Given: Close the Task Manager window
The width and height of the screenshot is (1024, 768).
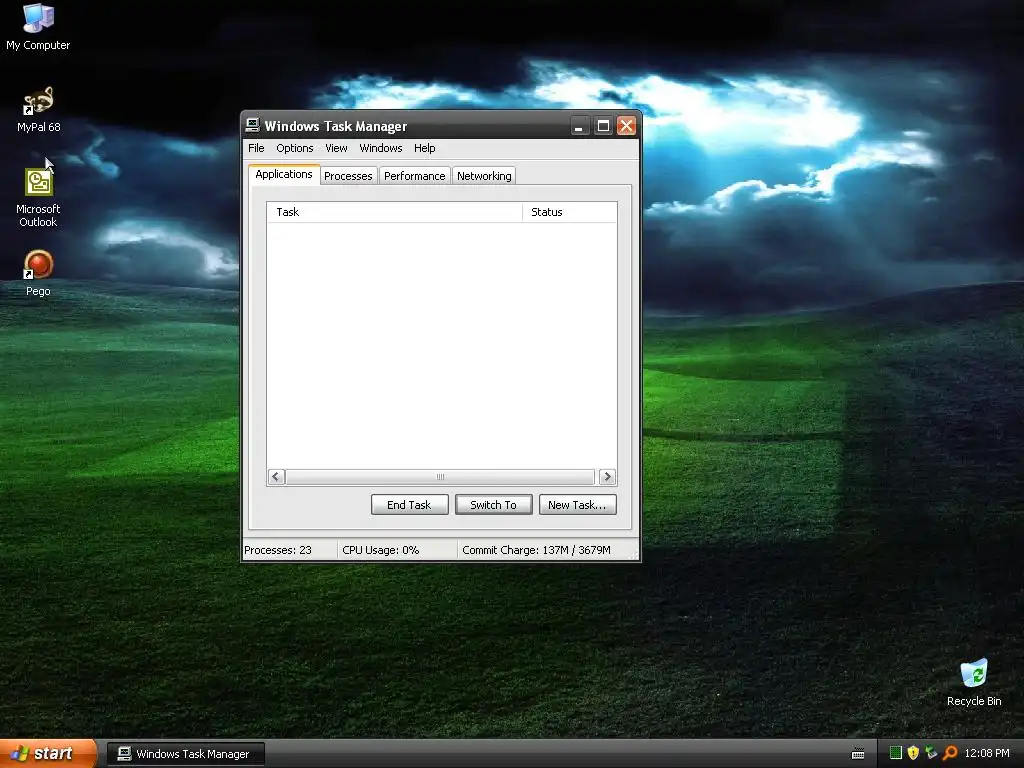Looking at the screenshot, I should tap(626, 125).
